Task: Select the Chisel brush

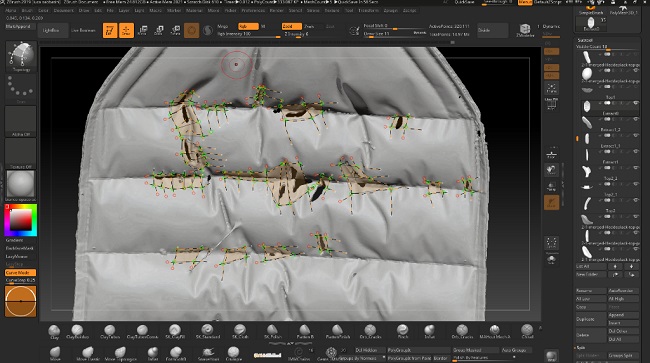Action: 527,332
